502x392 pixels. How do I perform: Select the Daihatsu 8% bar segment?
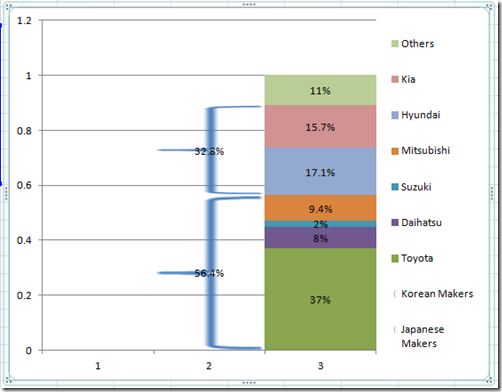point(320,238)
